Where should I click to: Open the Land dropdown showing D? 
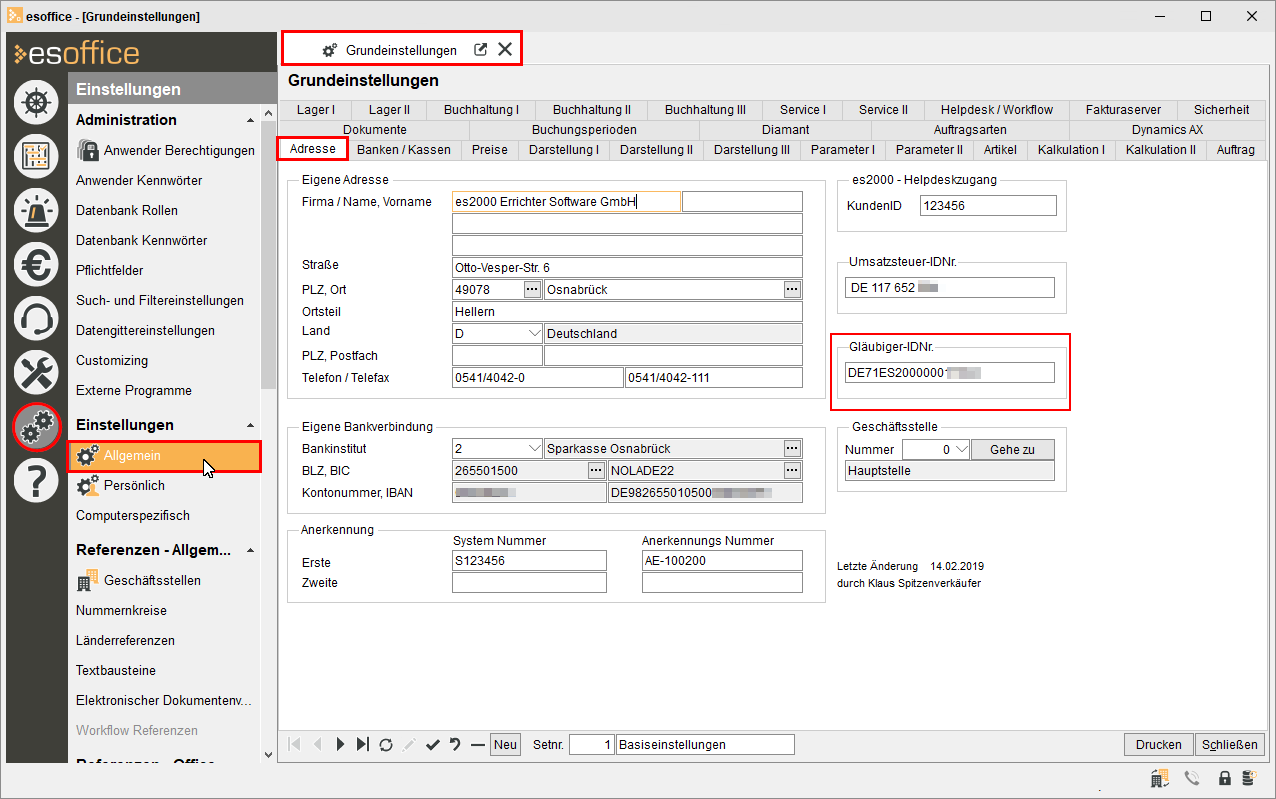(534, 333)
